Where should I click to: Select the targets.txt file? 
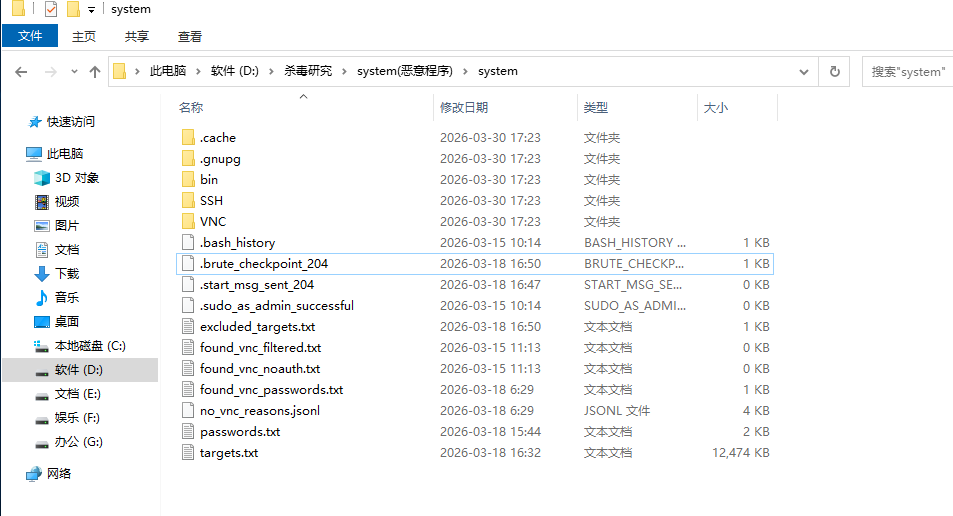point(229,453)
